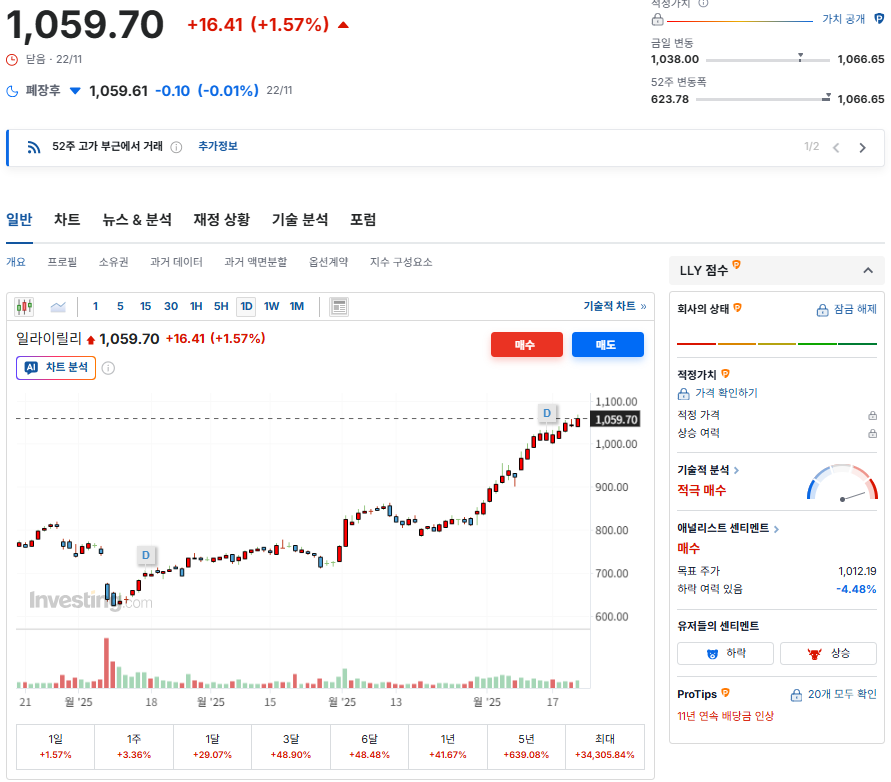Click the lock icon beside 적정 가격
Screen dimensions: 891x782
(x=872, y=415)
